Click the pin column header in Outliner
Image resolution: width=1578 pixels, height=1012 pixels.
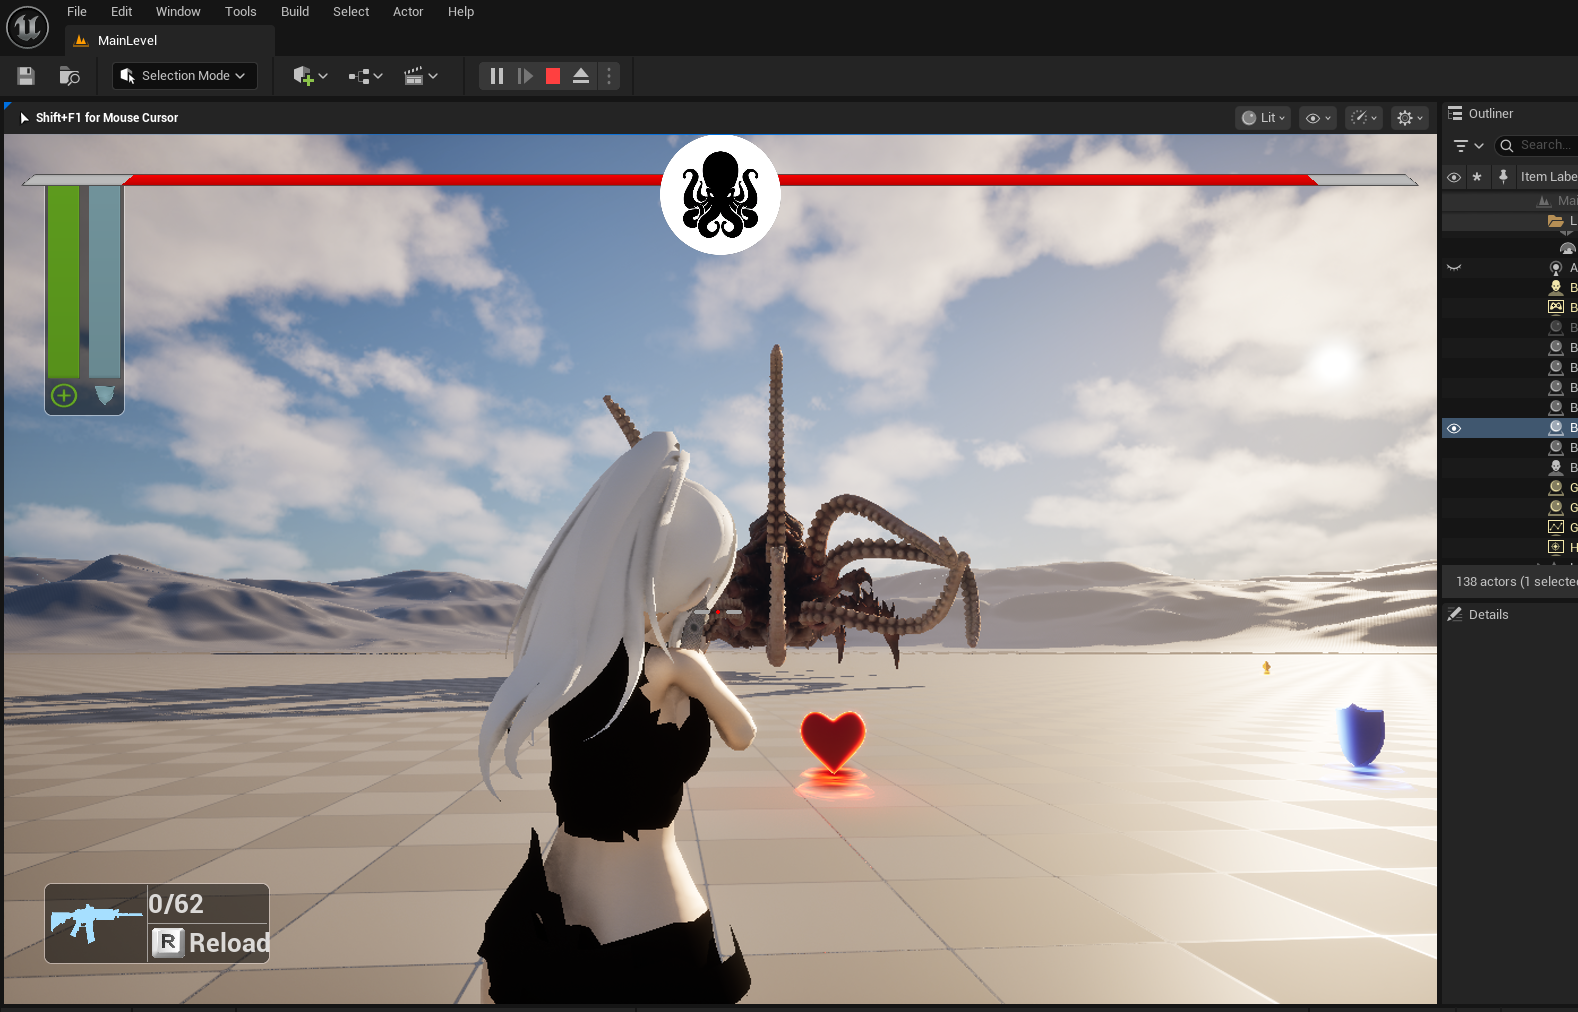(x=1503, y=177)
